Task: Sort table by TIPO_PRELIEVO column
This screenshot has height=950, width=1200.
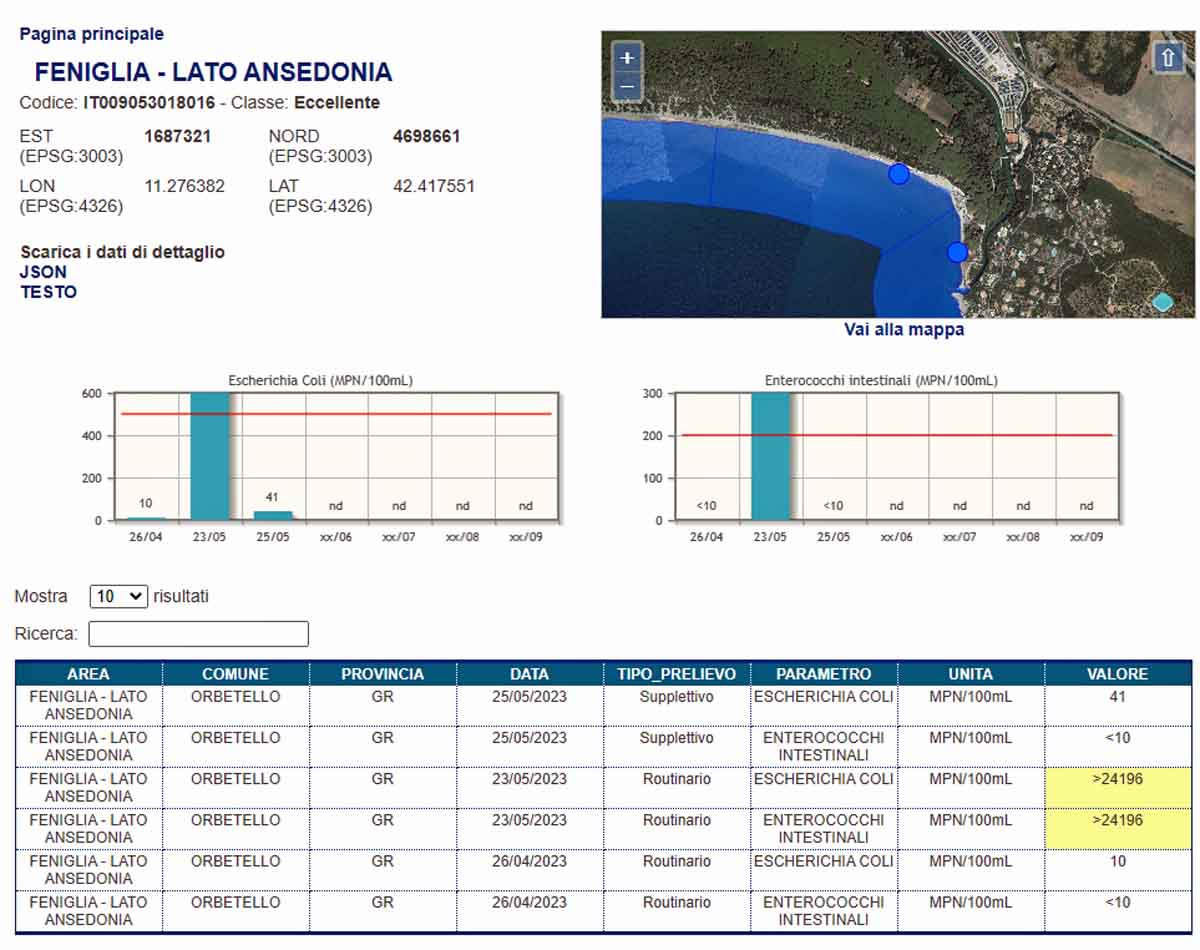Action: pos(676,674)
